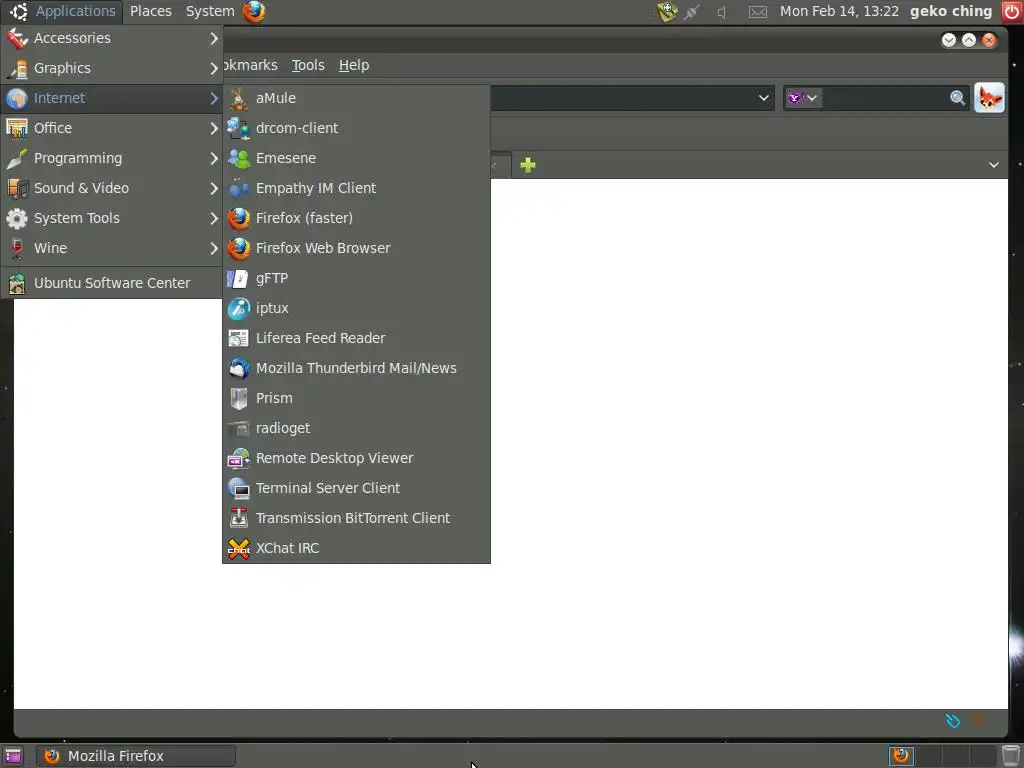This screenshot has height=768, width=1024.
Task: Open drcom-client network app icon
Action: pos(238,129)
